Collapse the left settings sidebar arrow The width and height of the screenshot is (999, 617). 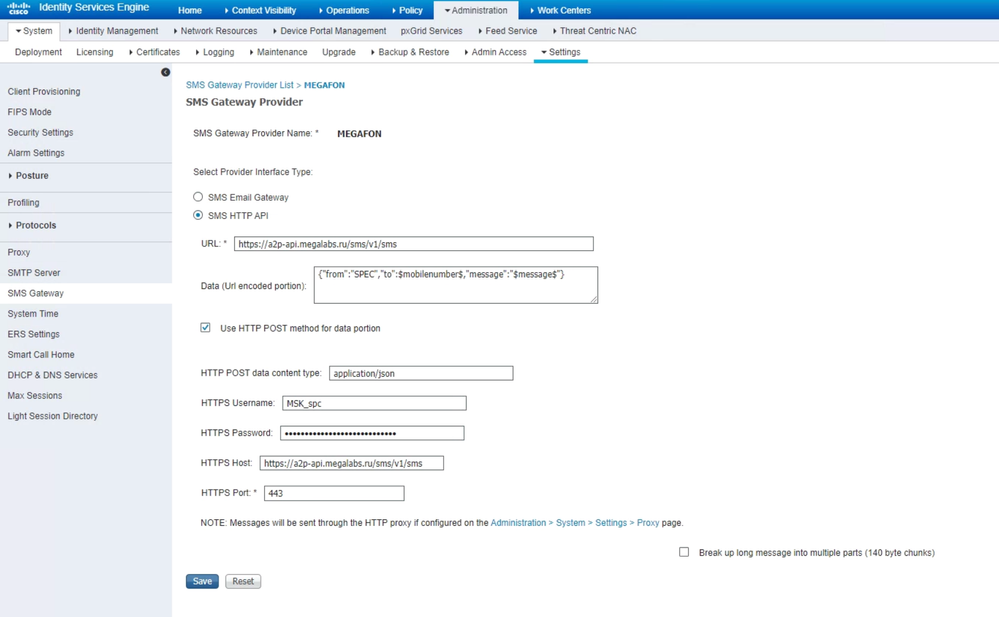(166, 72)
